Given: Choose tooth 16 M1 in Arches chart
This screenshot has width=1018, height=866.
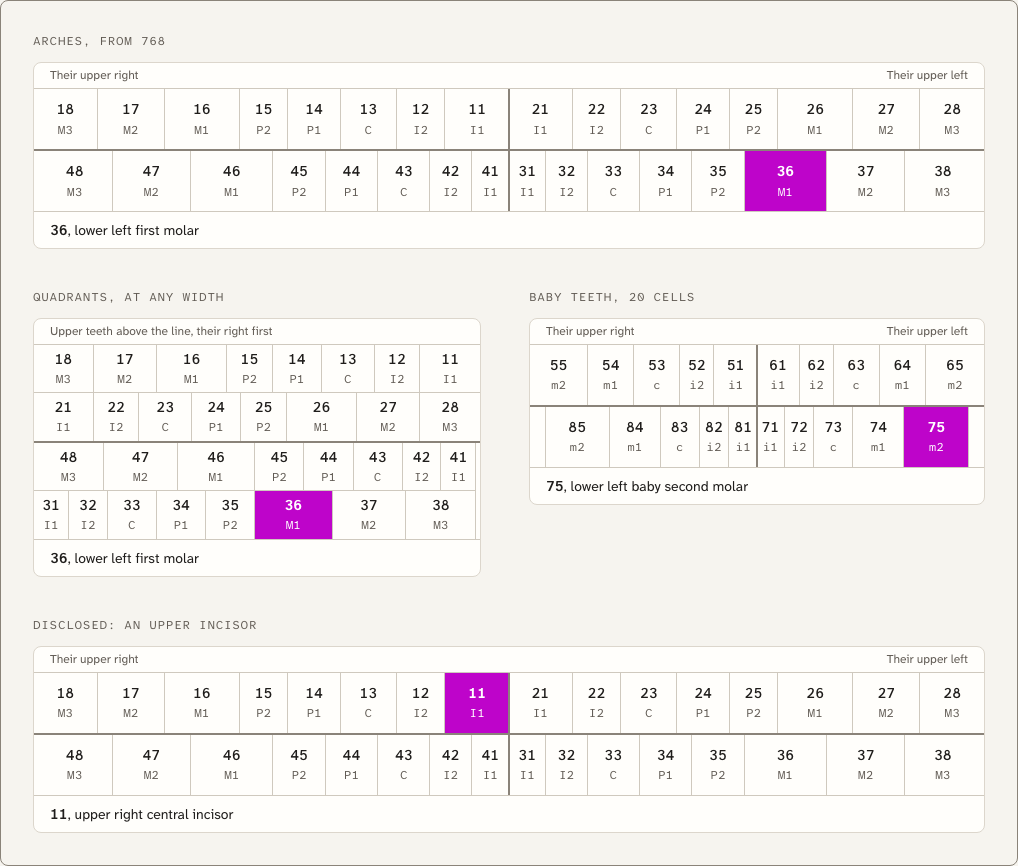Looking at the screenshot, I should pos(202,119).
